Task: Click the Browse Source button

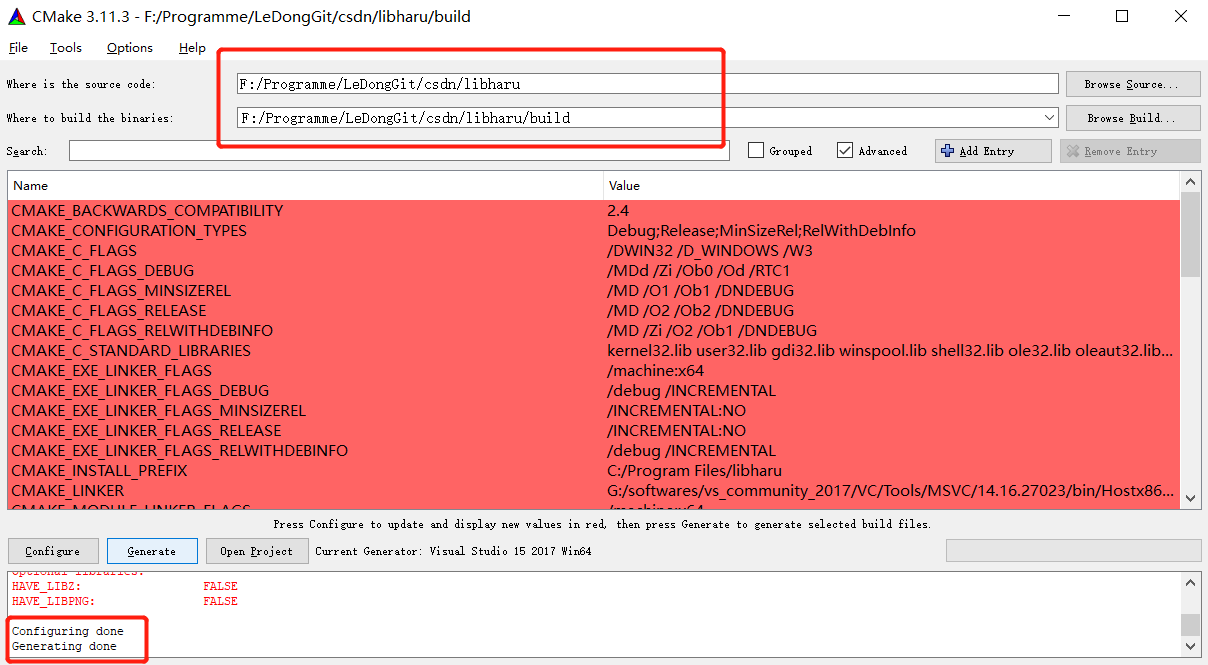Action: [x=1133, y=84]
